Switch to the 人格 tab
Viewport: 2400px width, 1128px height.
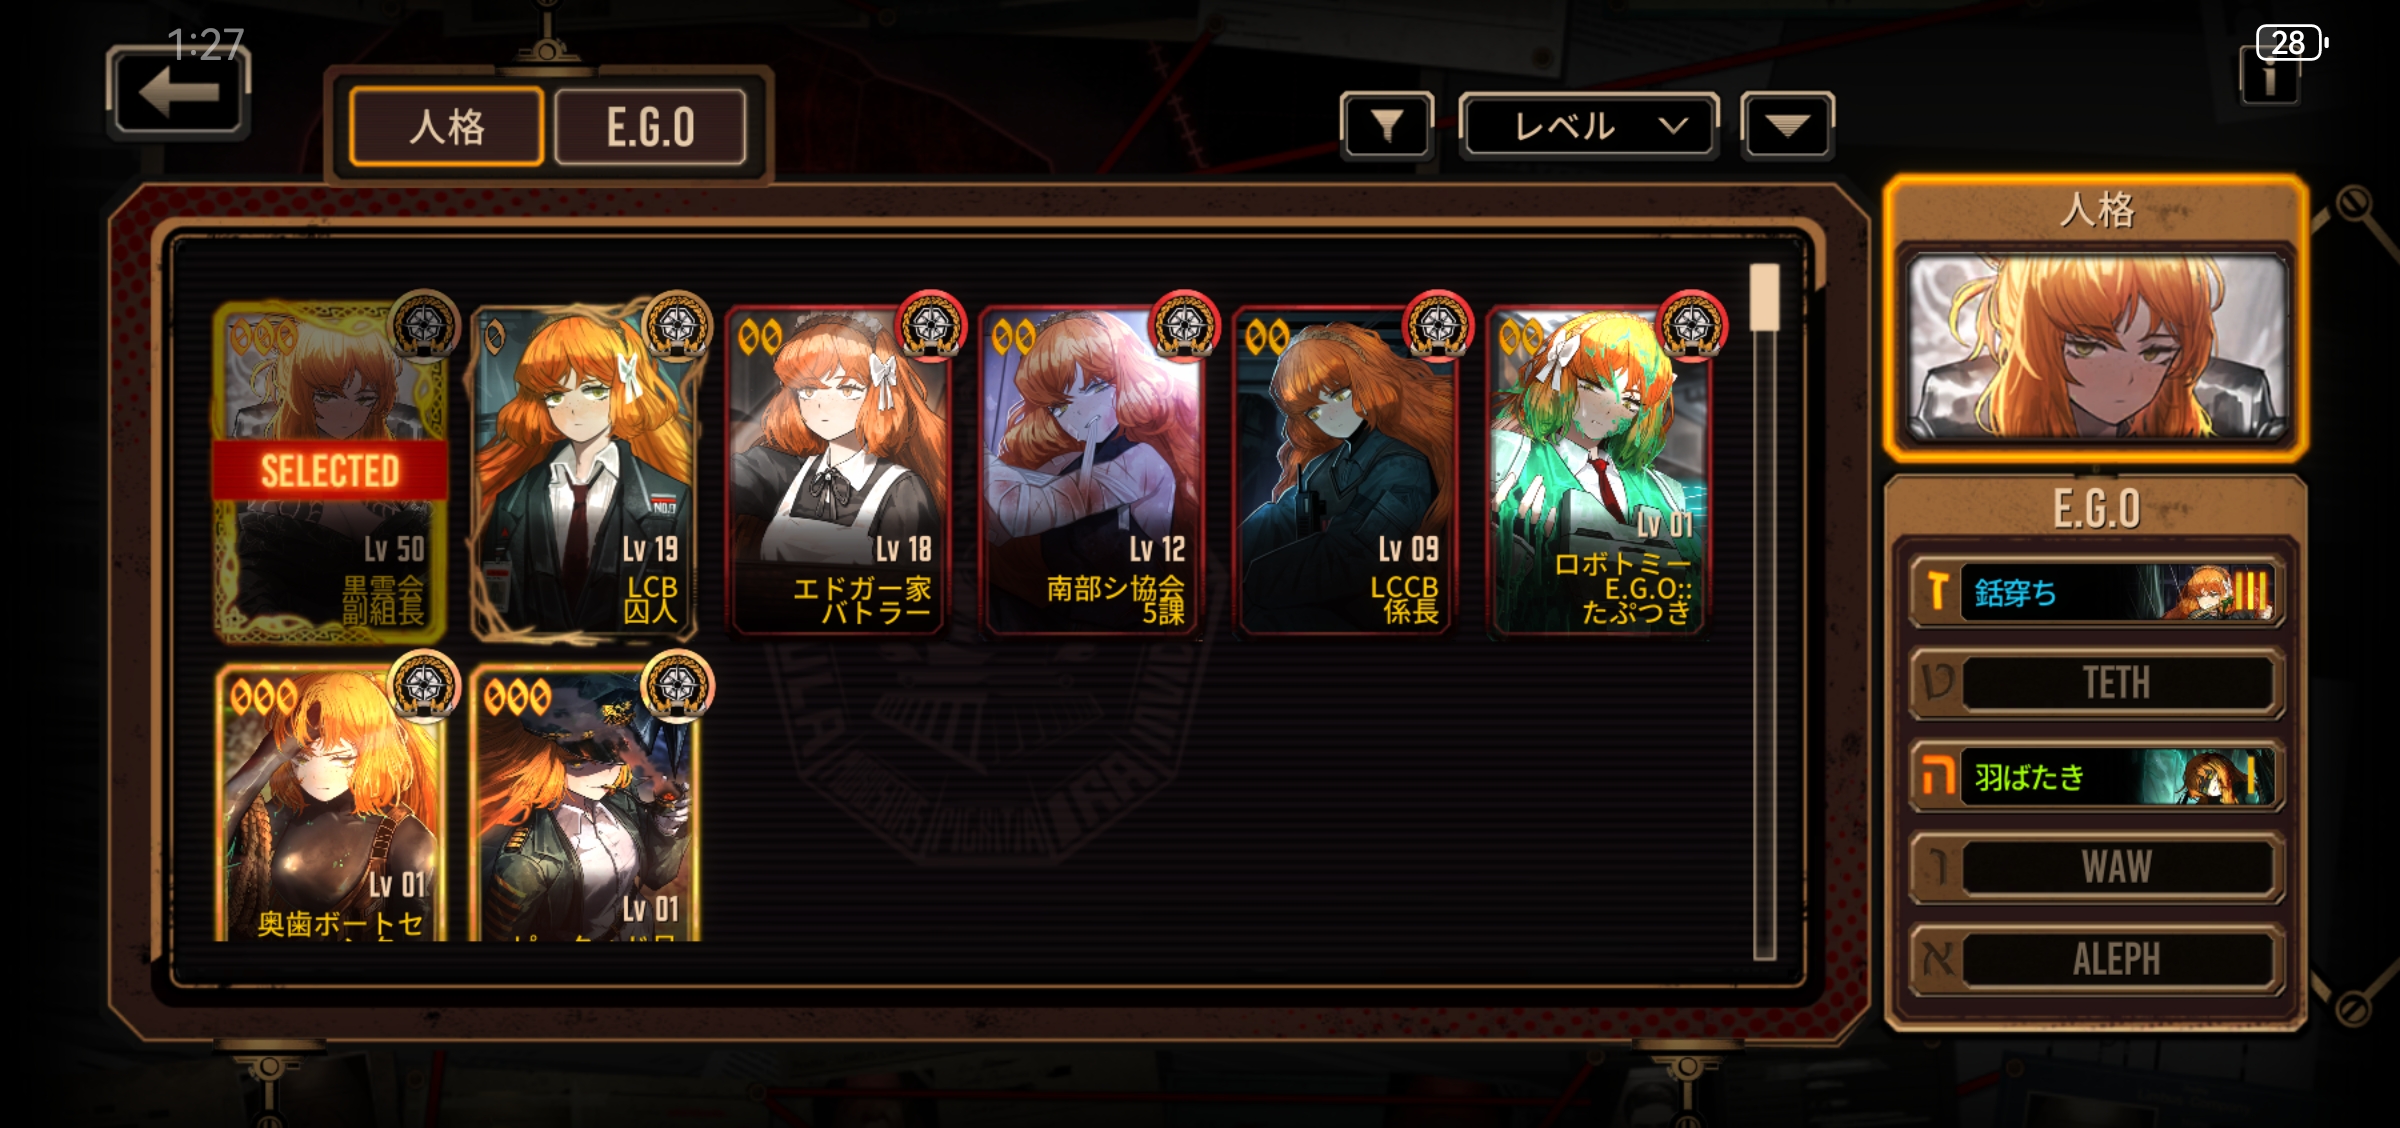point(447,127)
